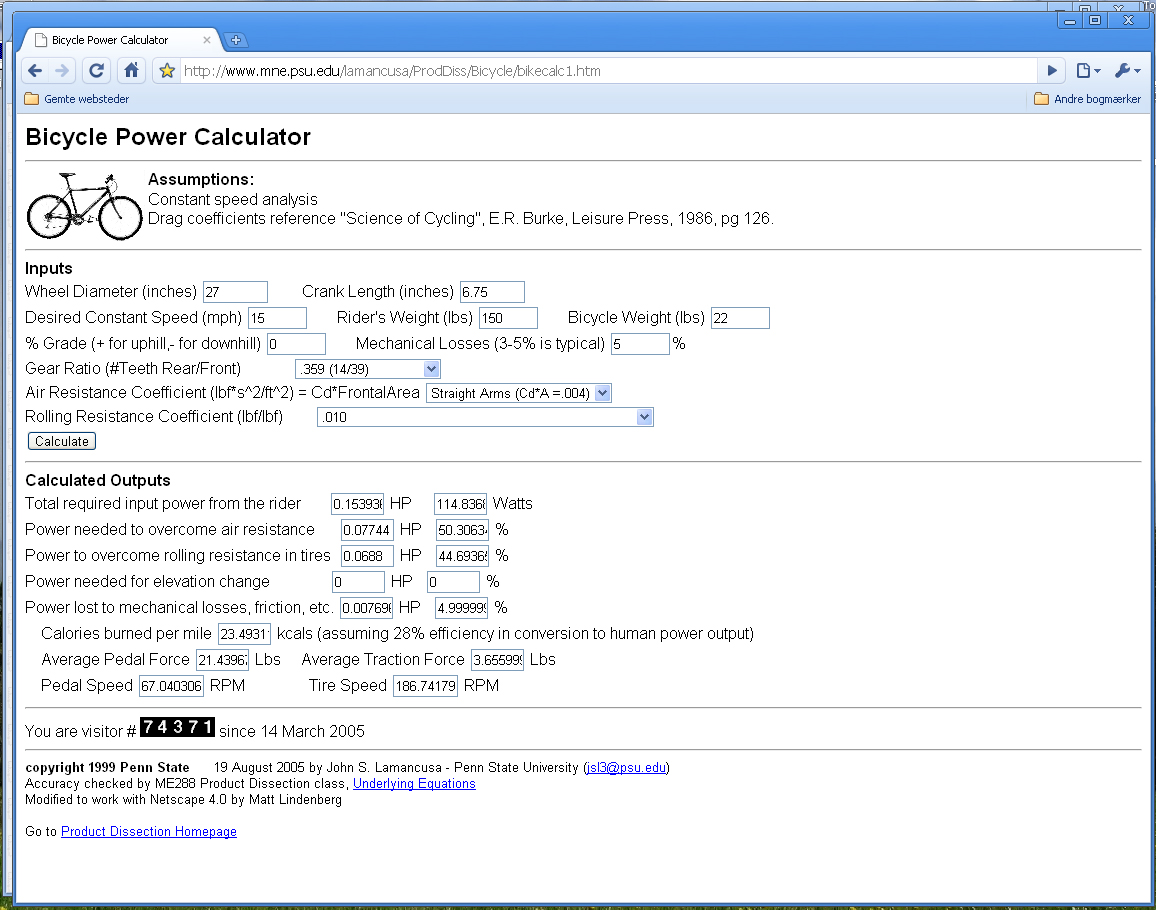The height and width of the screenshot is (910, 1156).
Task: Select the total input power HP output
Action: [x=358, y=504]
